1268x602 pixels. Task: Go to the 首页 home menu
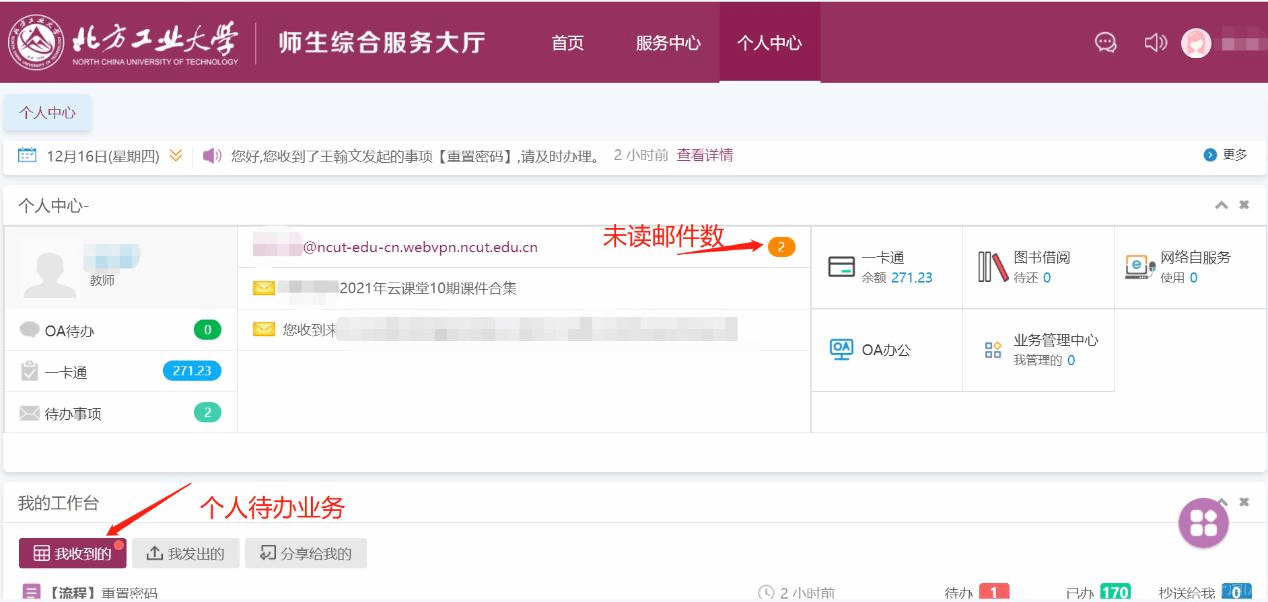[x=567, y=43]
